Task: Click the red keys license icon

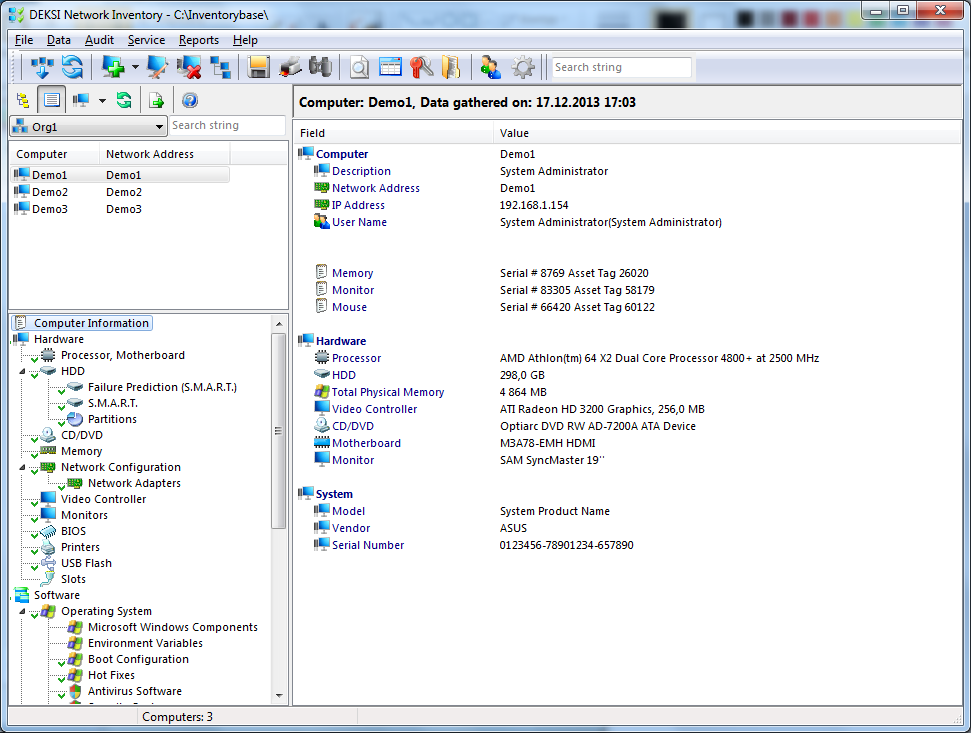Action: point(422,67)
